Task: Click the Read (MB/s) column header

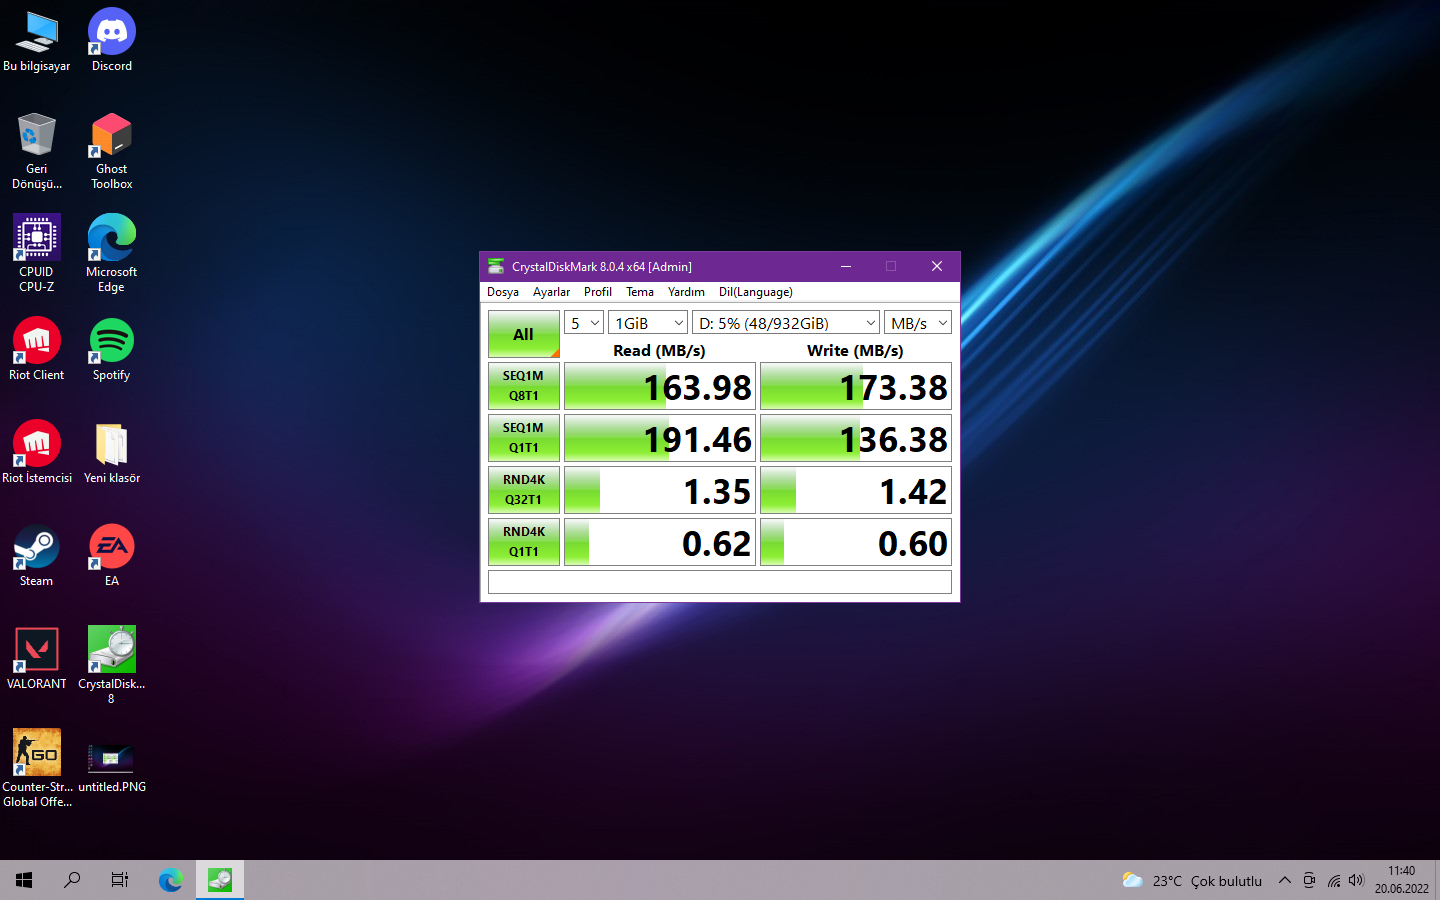Action: pos(659,350)
